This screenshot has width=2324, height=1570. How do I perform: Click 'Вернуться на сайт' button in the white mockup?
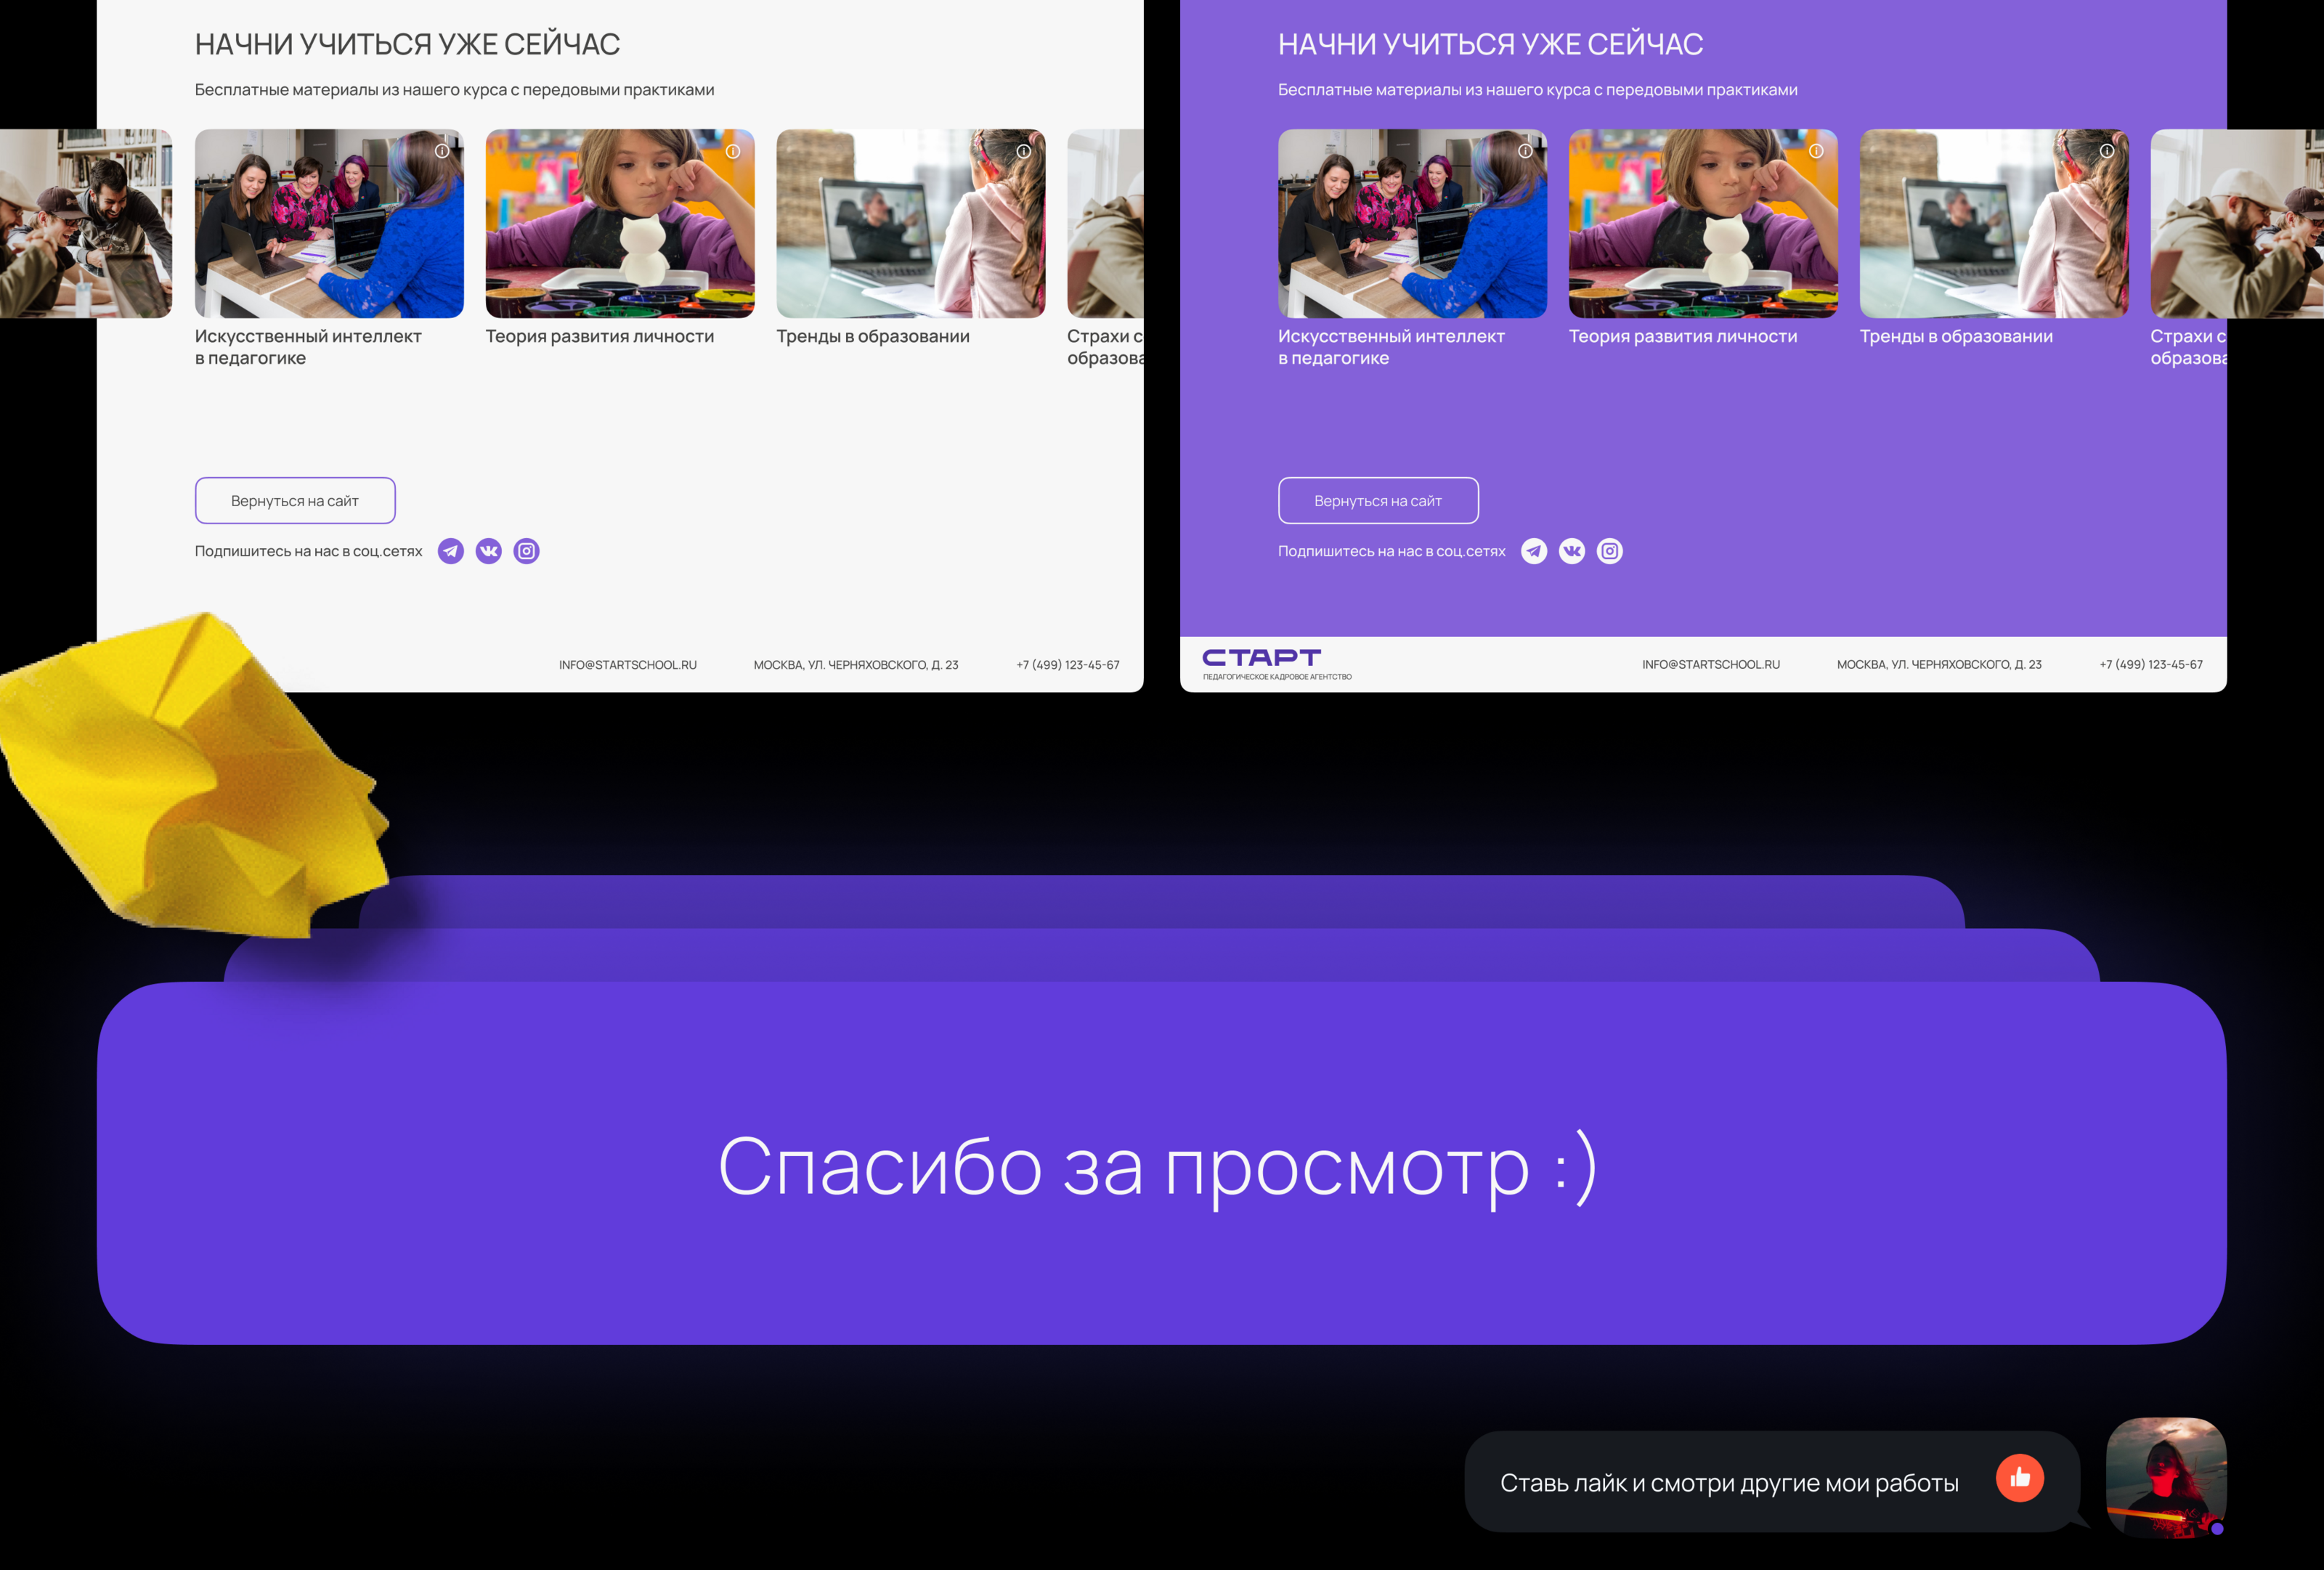[x=295, y=501]
